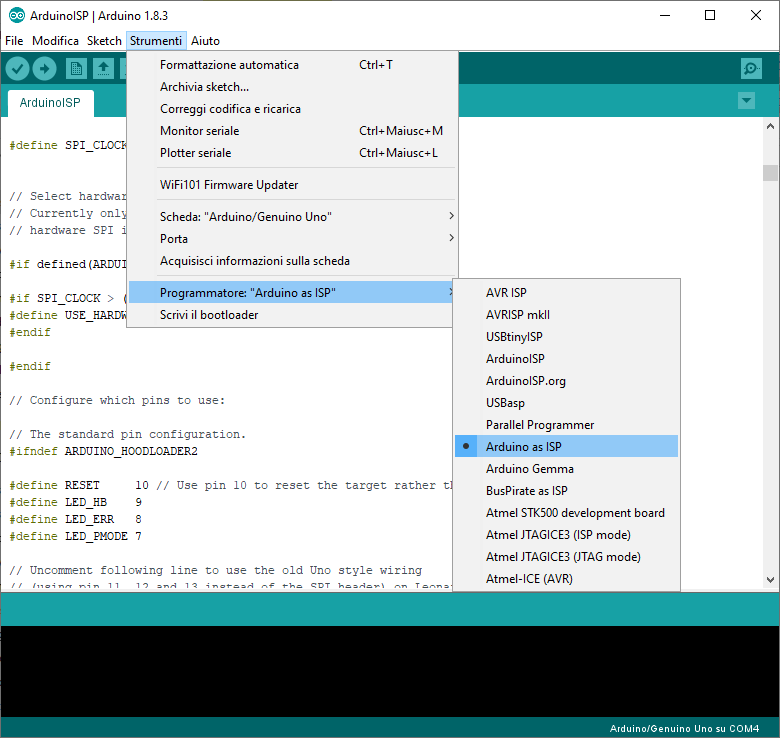Select the ArduinoISP programmer entry
Screen dimensions: 780x738
coord(566,359)
